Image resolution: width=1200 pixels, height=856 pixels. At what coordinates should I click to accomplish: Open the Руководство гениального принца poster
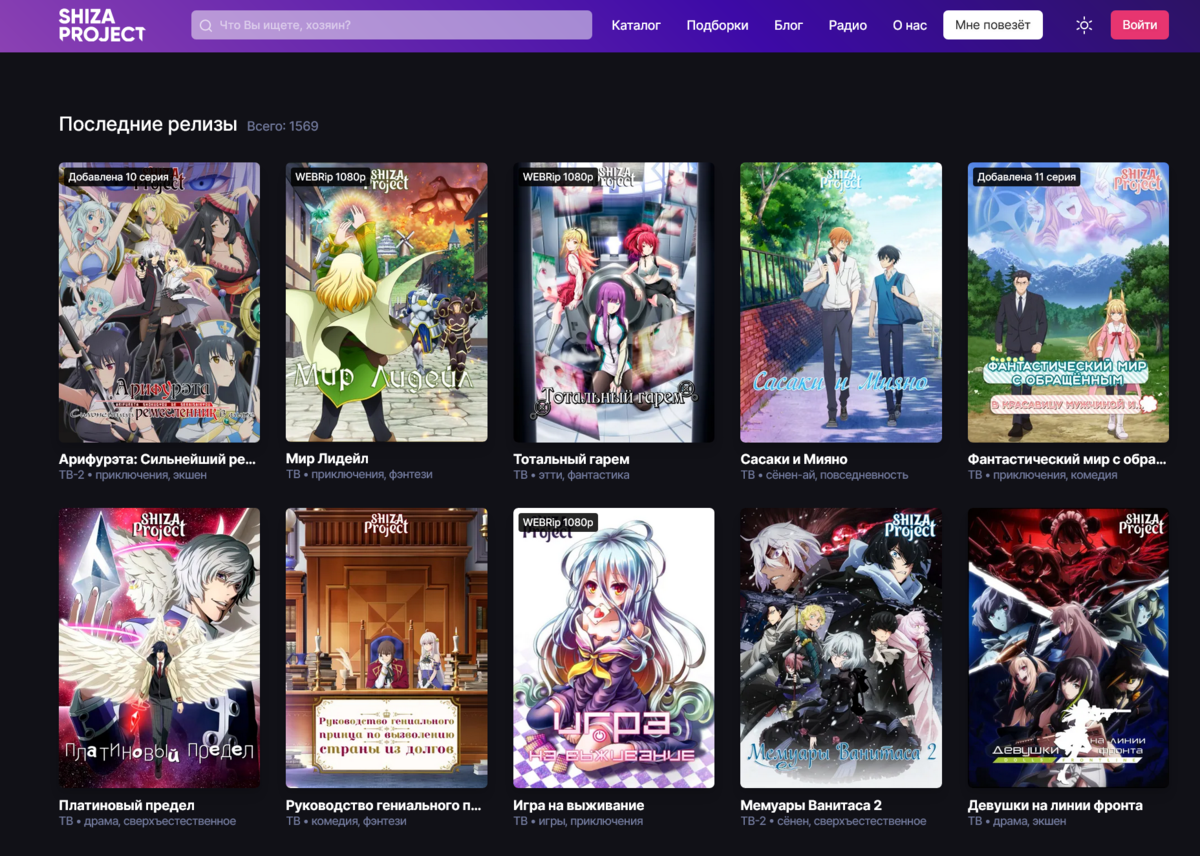[386, 648]
